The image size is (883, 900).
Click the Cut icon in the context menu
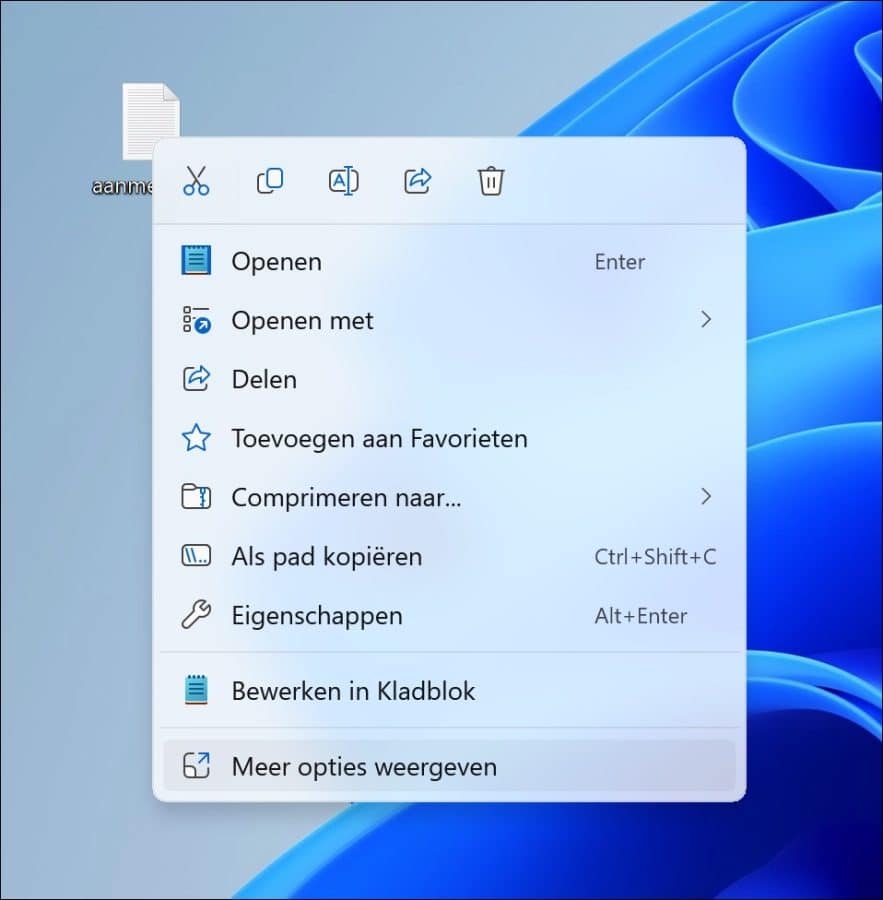pyautogui.click(x=196, y=181)
